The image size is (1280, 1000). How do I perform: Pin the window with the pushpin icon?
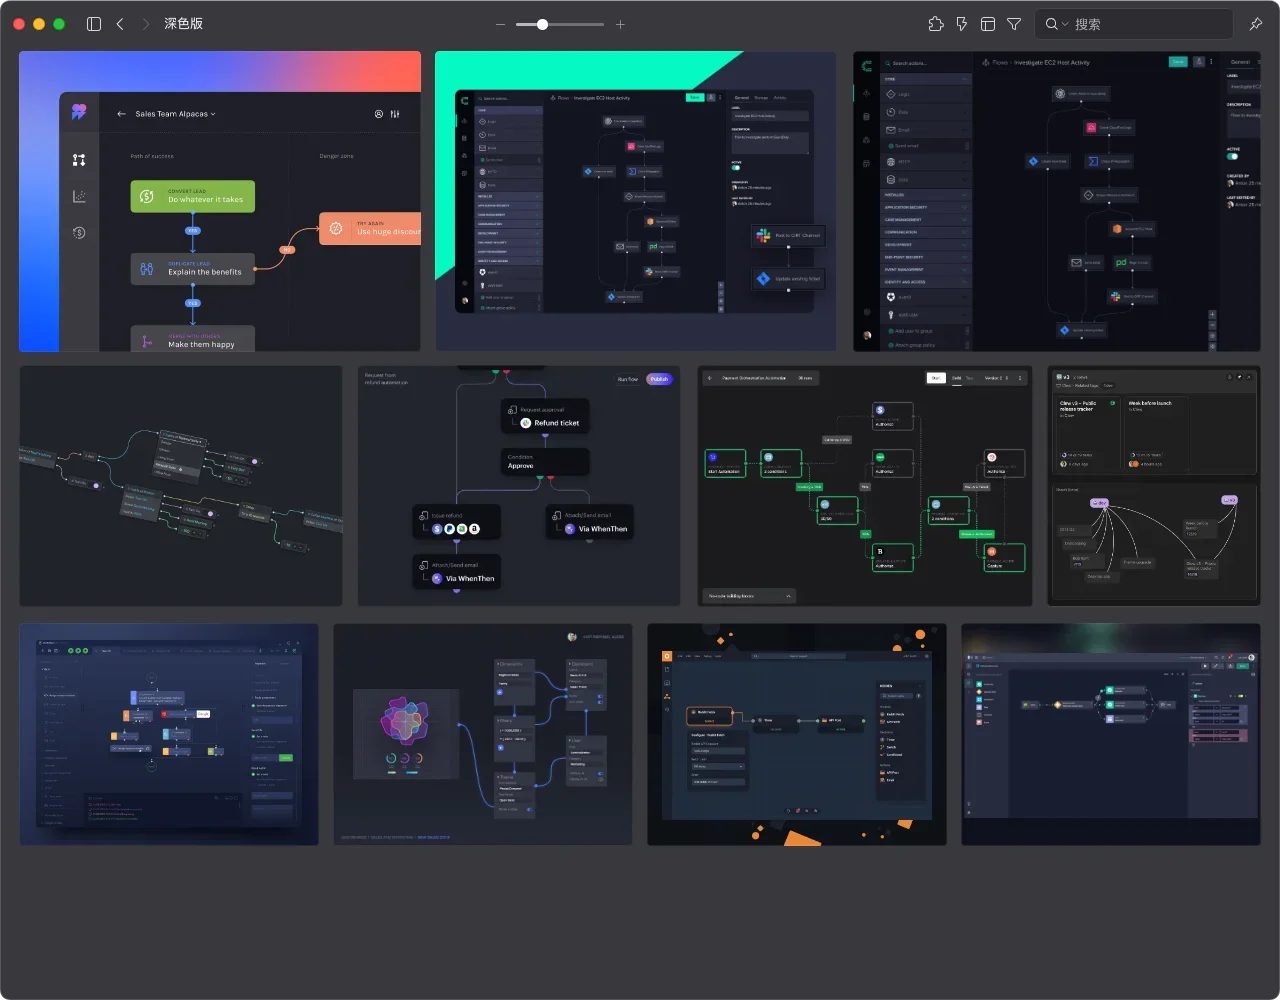[1256, 24]
